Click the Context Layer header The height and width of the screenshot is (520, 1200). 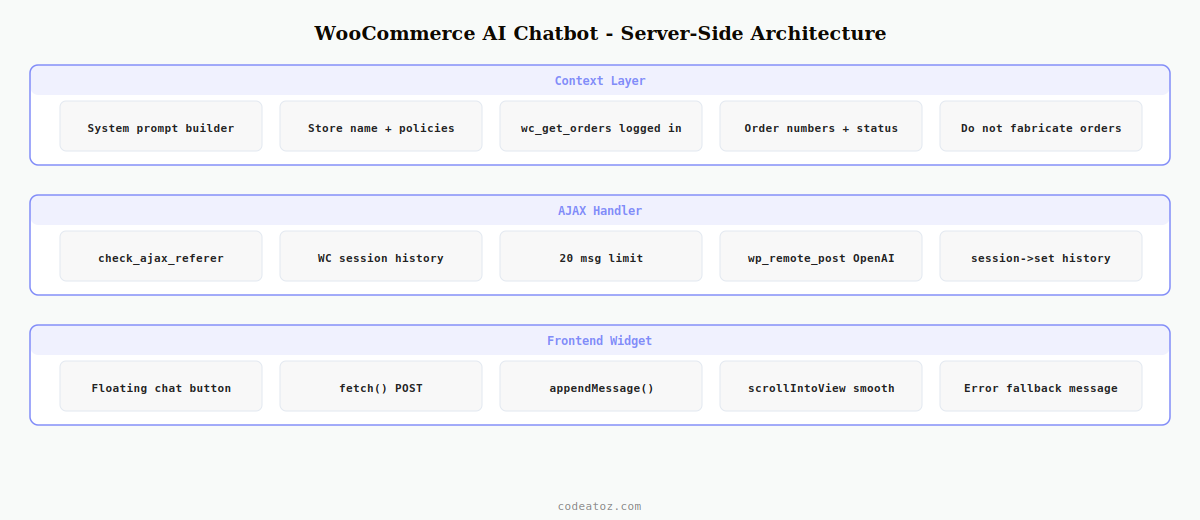coord(600,81)
